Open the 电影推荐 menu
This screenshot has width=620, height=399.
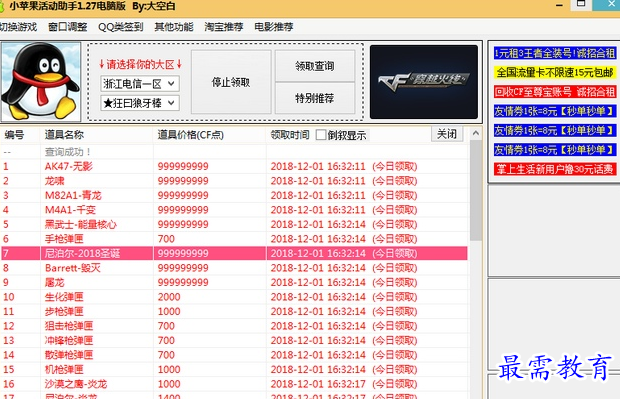coord(274,27)
